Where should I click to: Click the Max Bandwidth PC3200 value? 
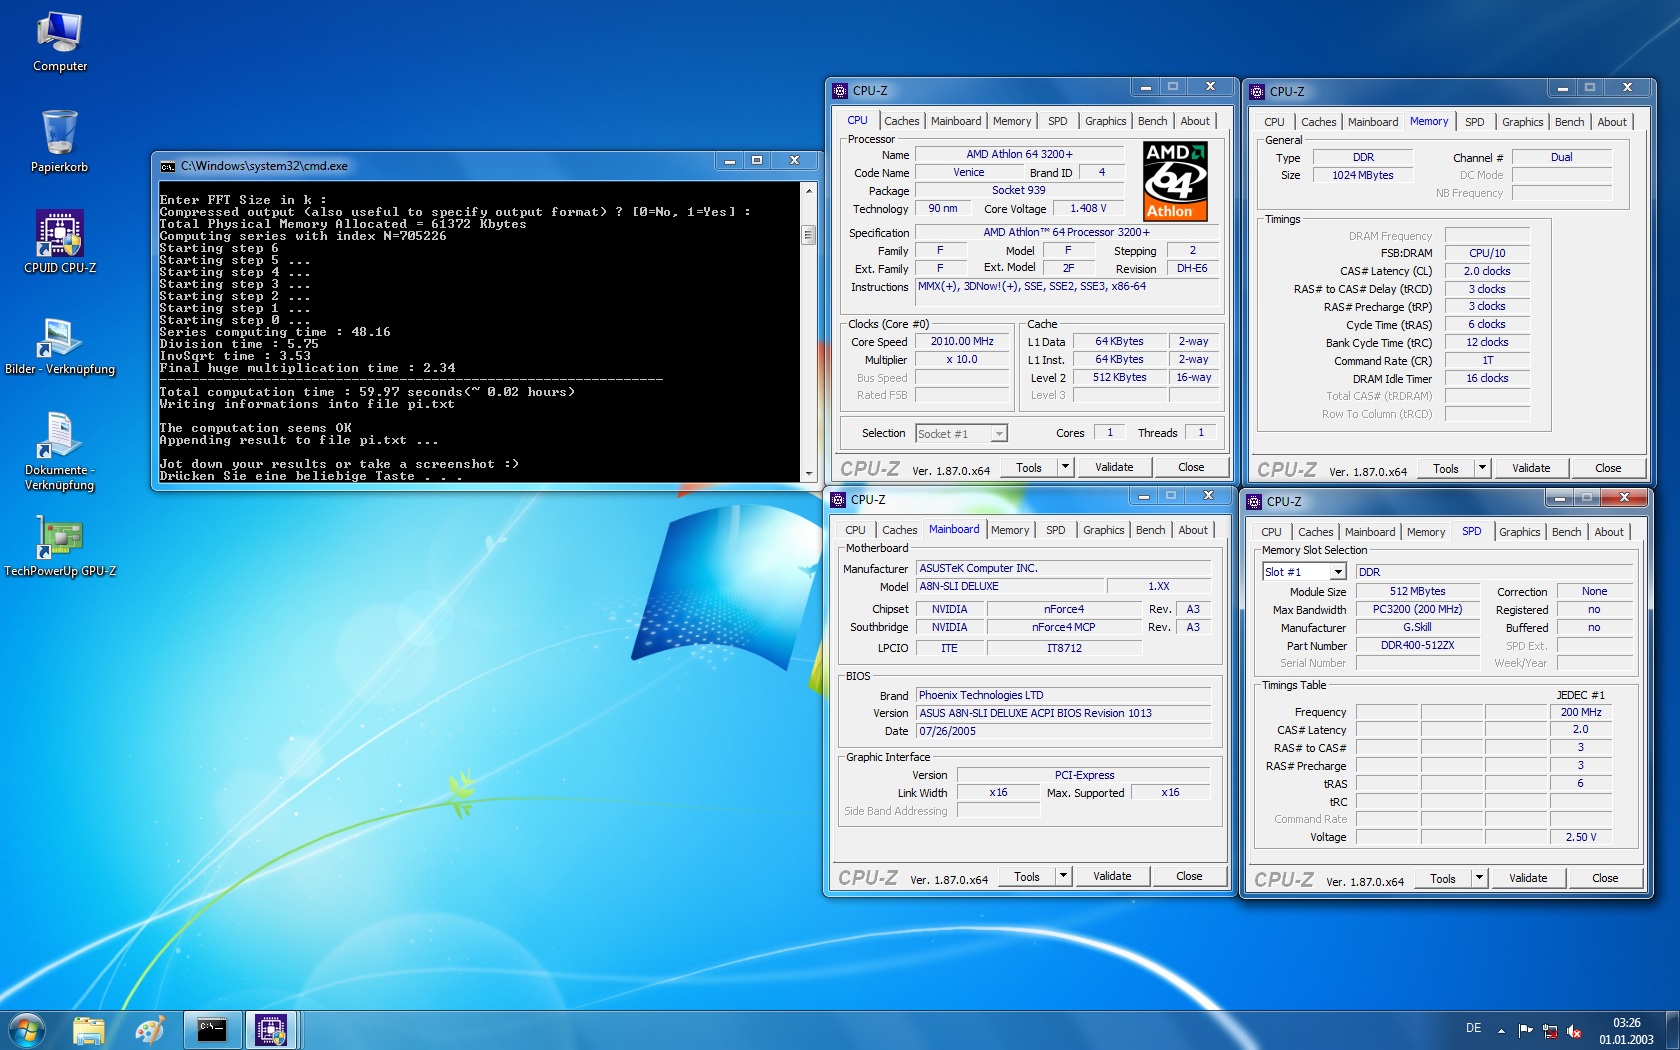1417,609
